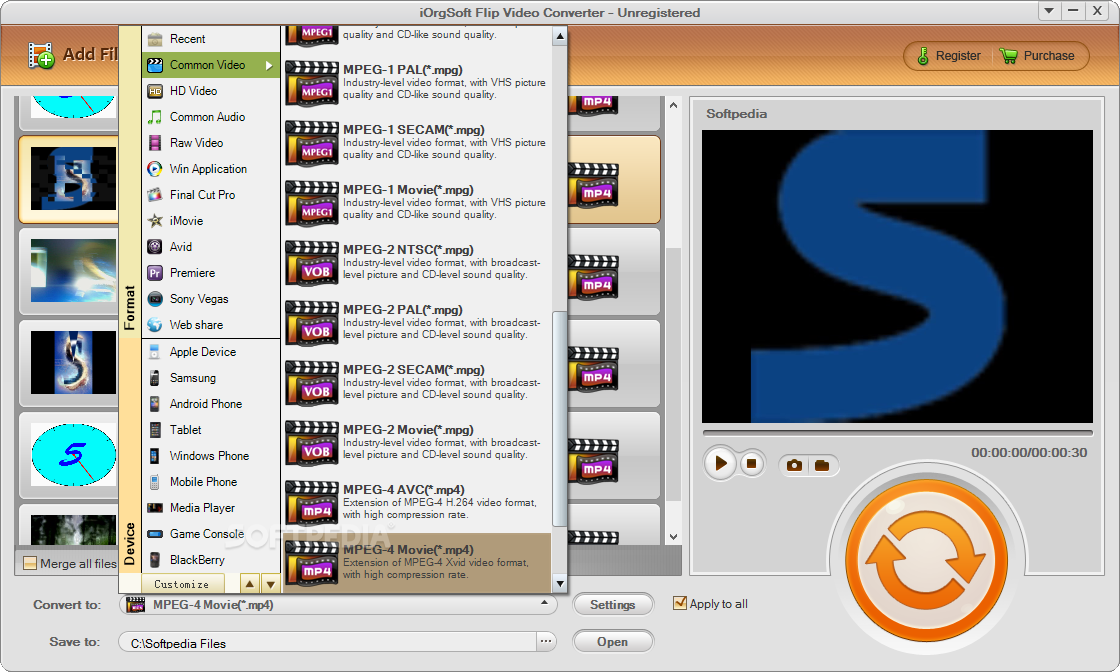The image size is (1120, 672).
Task: Choose the Game Console category
Action: pos(211,534)
